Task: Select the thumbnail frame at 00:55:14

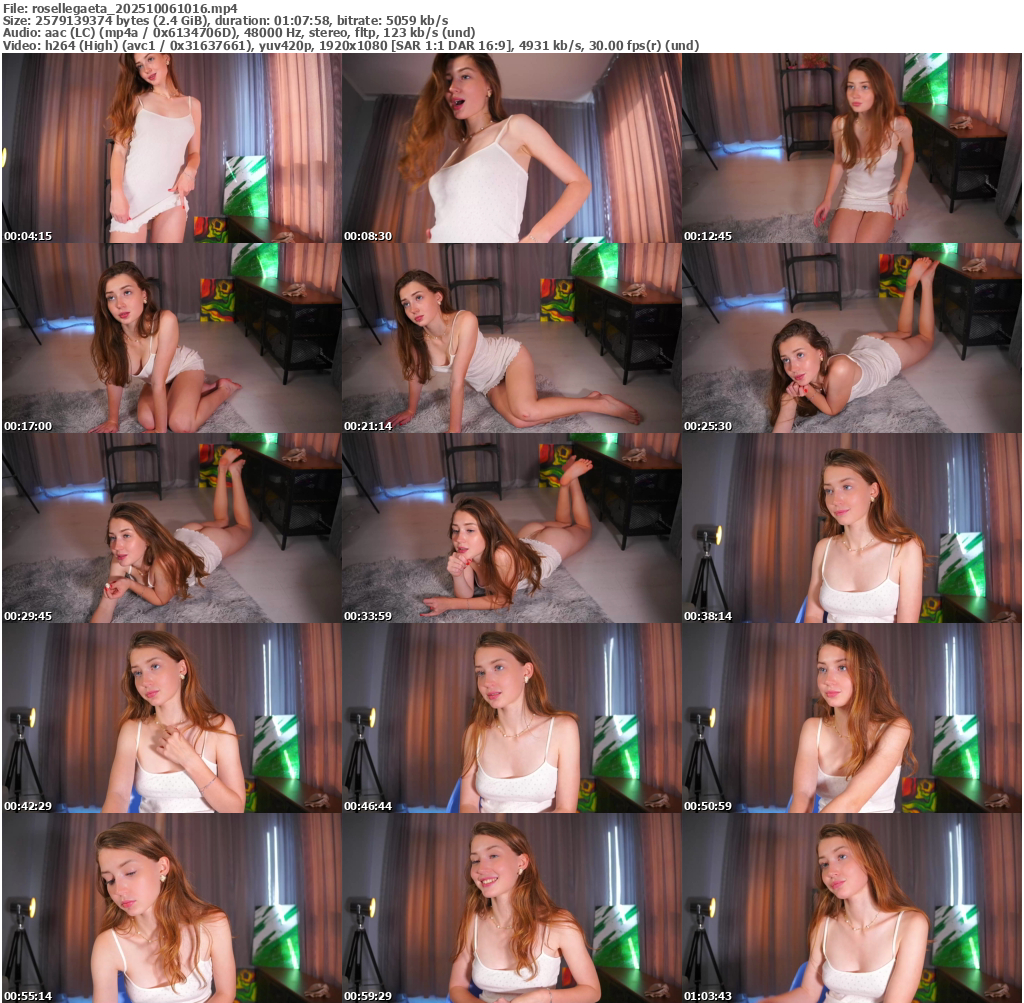Action: (172, 908)
